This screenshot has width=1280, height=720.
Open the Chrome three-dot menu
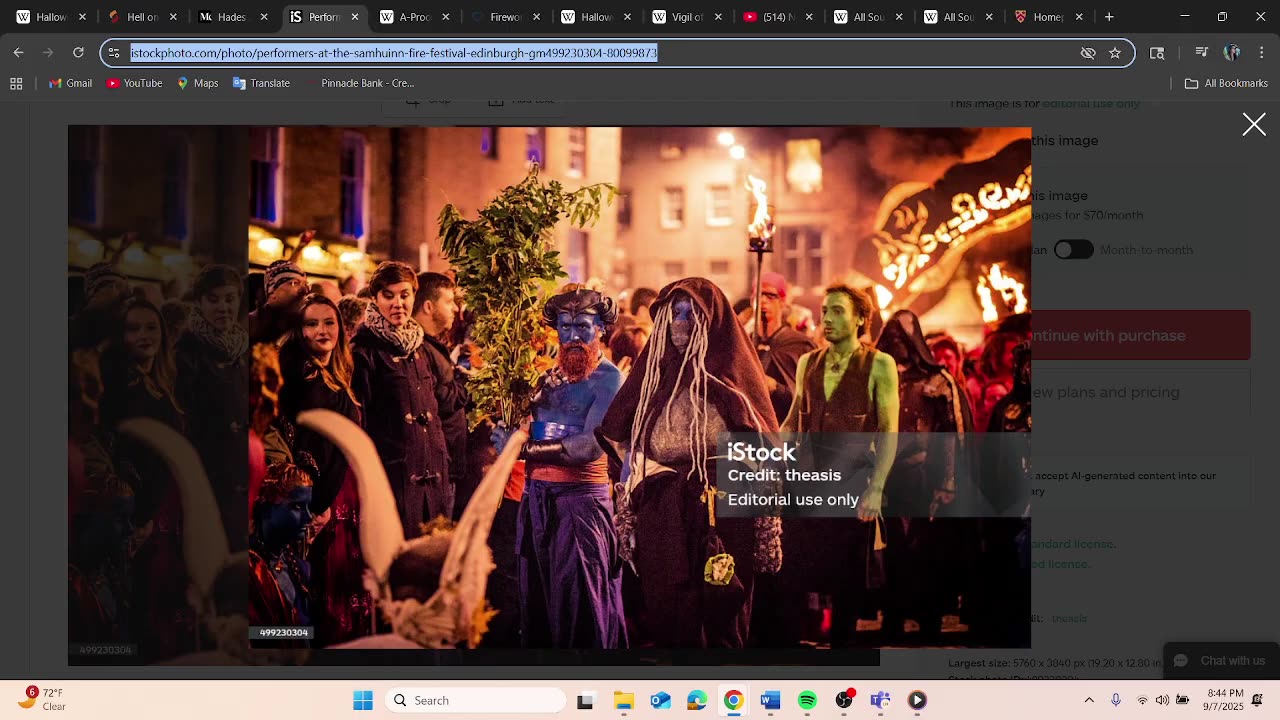point(1261,52)
